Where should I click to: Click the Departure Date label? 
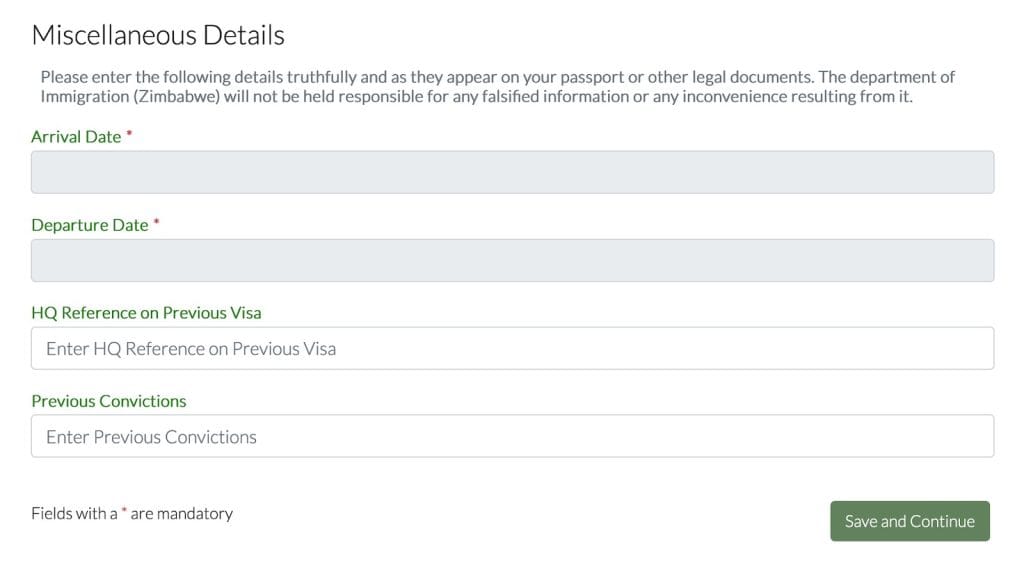[x=90, y=225]
